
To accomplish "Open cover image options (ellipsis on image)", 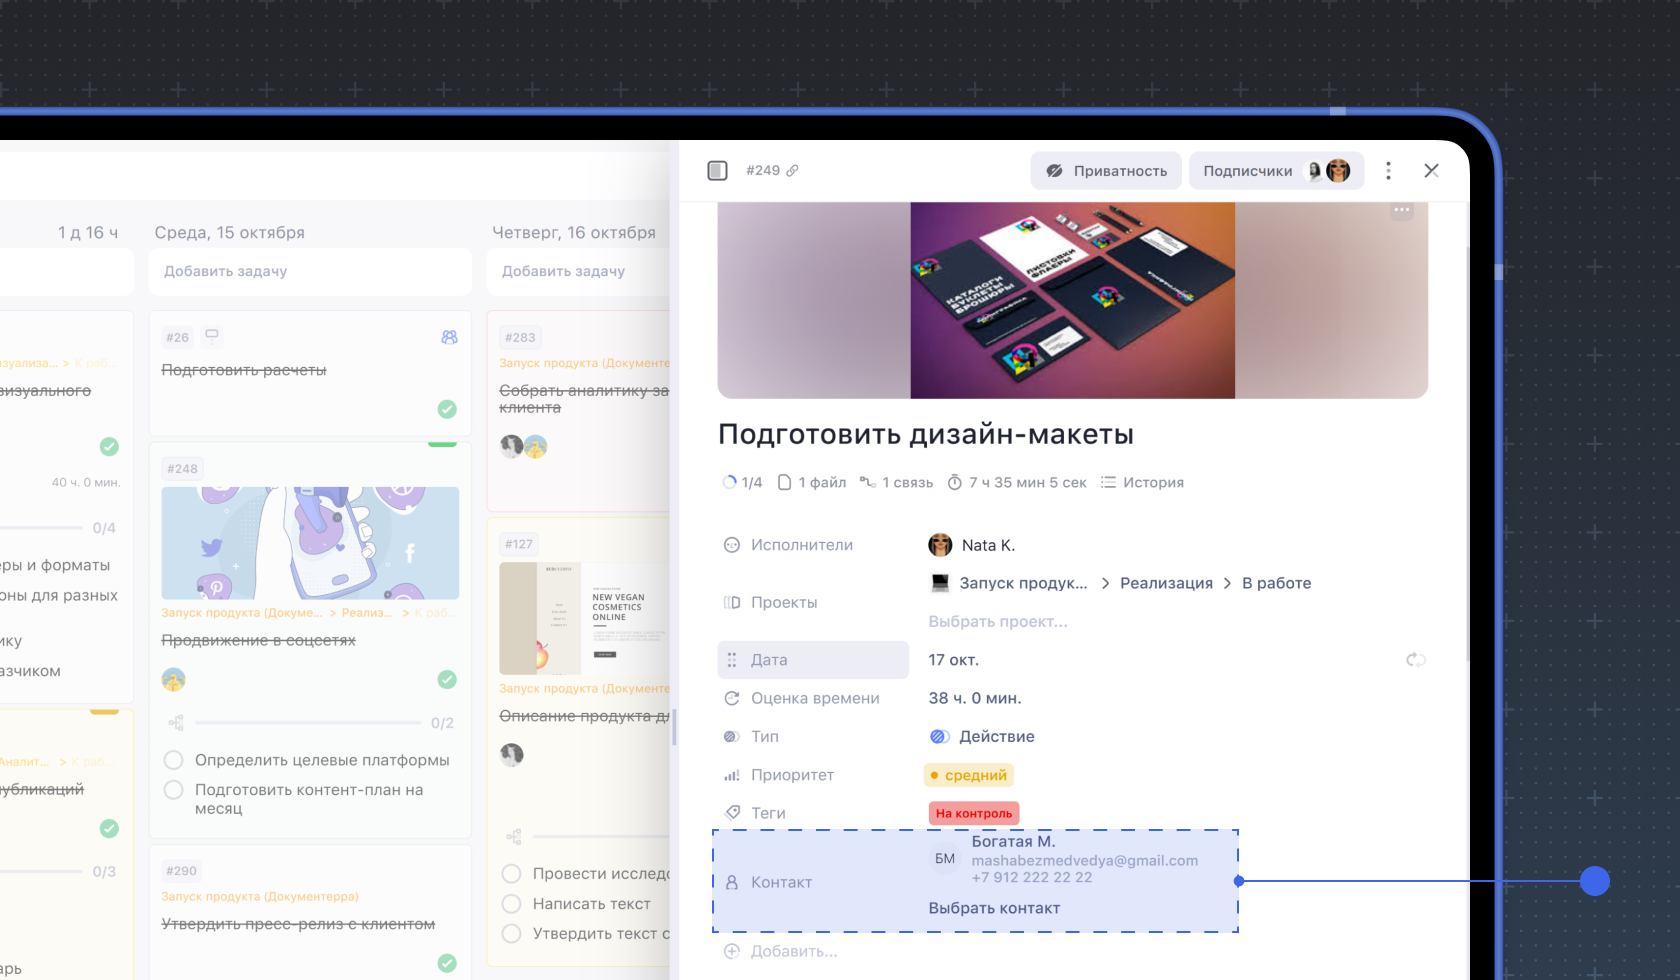I will [1402, 211].
